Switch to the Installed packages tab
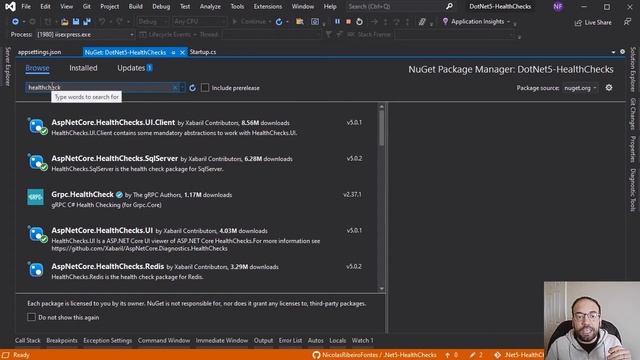The image size is (640, 360). [x=83, y=68]
